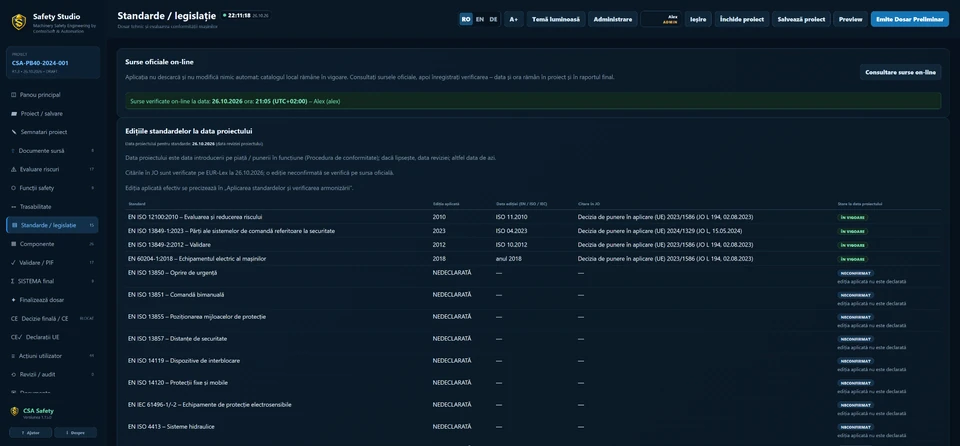This screenshot has height=446, width=960.
Task: Click EN ISO 4413 – Sisteme hidraulice
Action: (x=171, y=426)
